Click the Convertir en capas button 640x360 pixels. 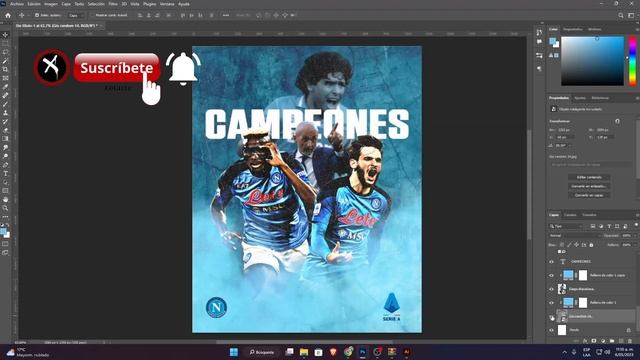point(589,195)
